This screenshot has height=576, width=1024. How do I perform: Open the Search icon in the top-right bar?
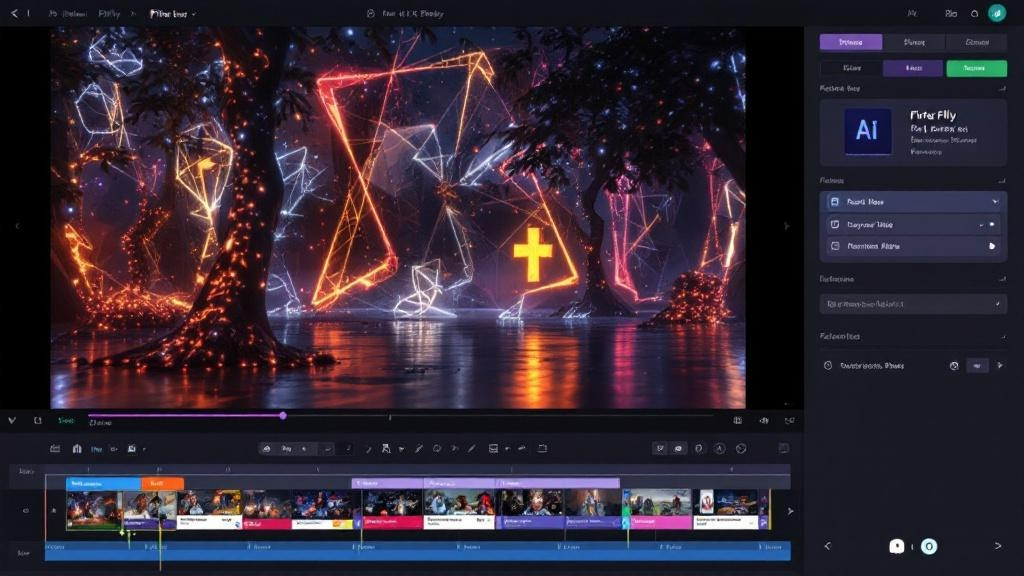click(973, 14)
